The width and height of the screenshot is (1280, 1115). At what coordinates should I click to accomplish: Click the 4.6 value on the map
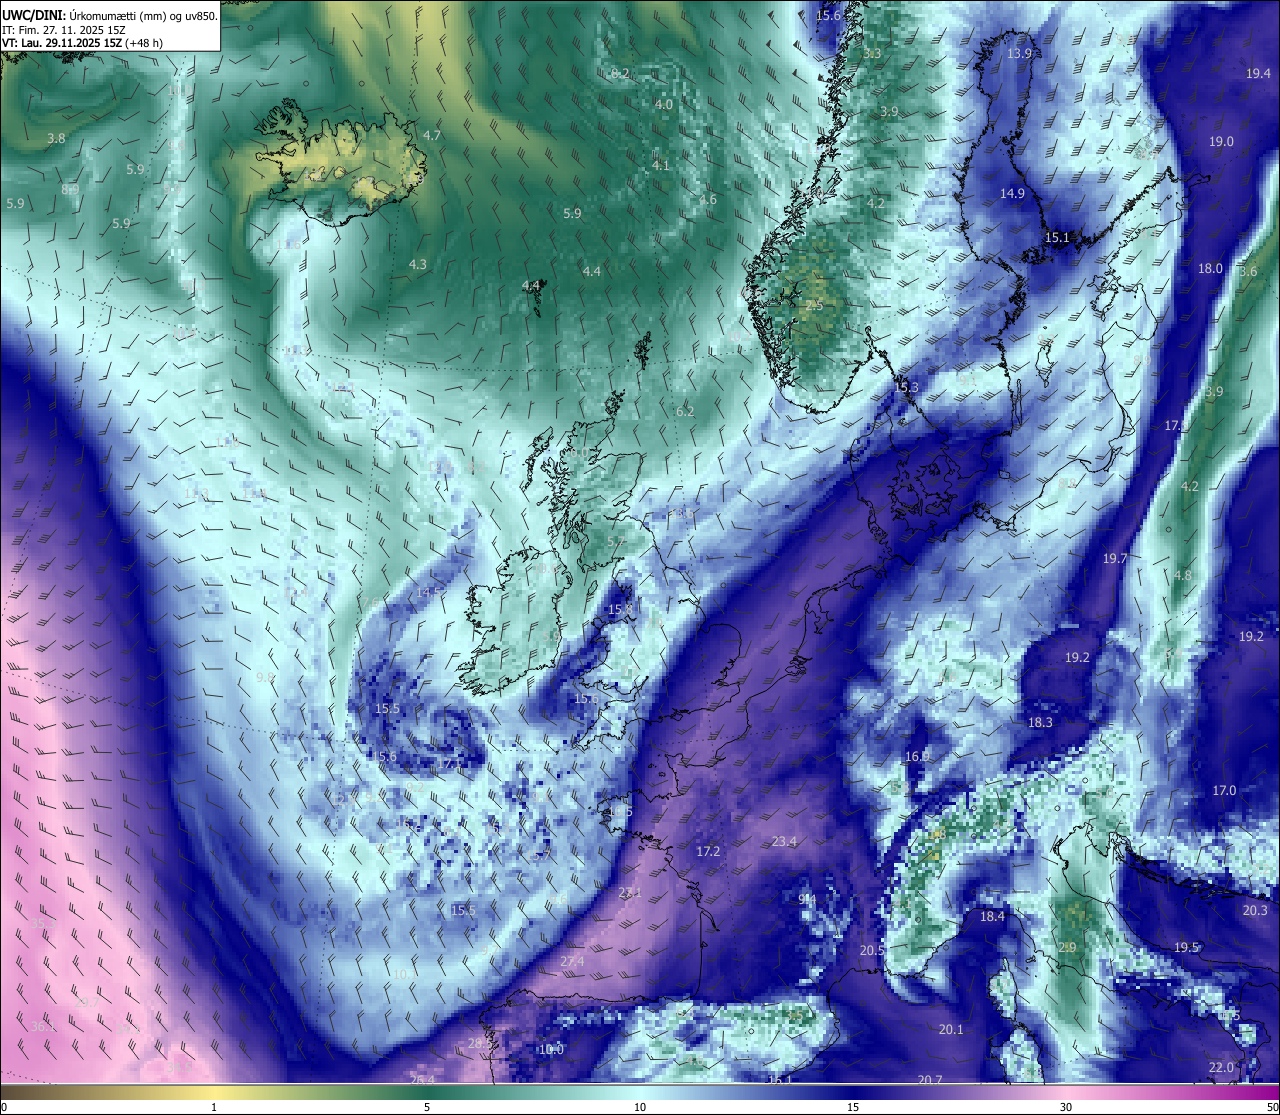tap(708, 199)
